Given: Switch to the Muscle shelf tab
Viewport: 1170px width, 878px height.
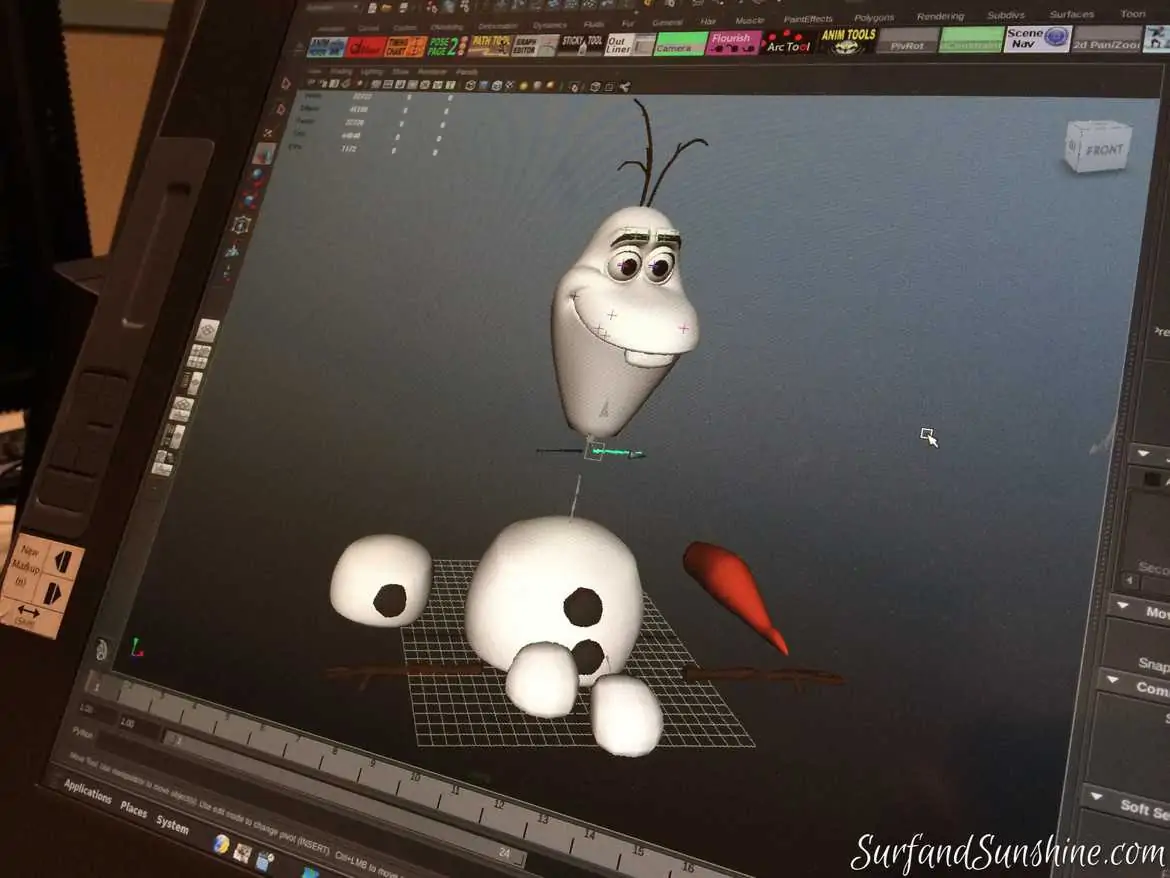Looking at the screenshot, I should tap(749, 20).
